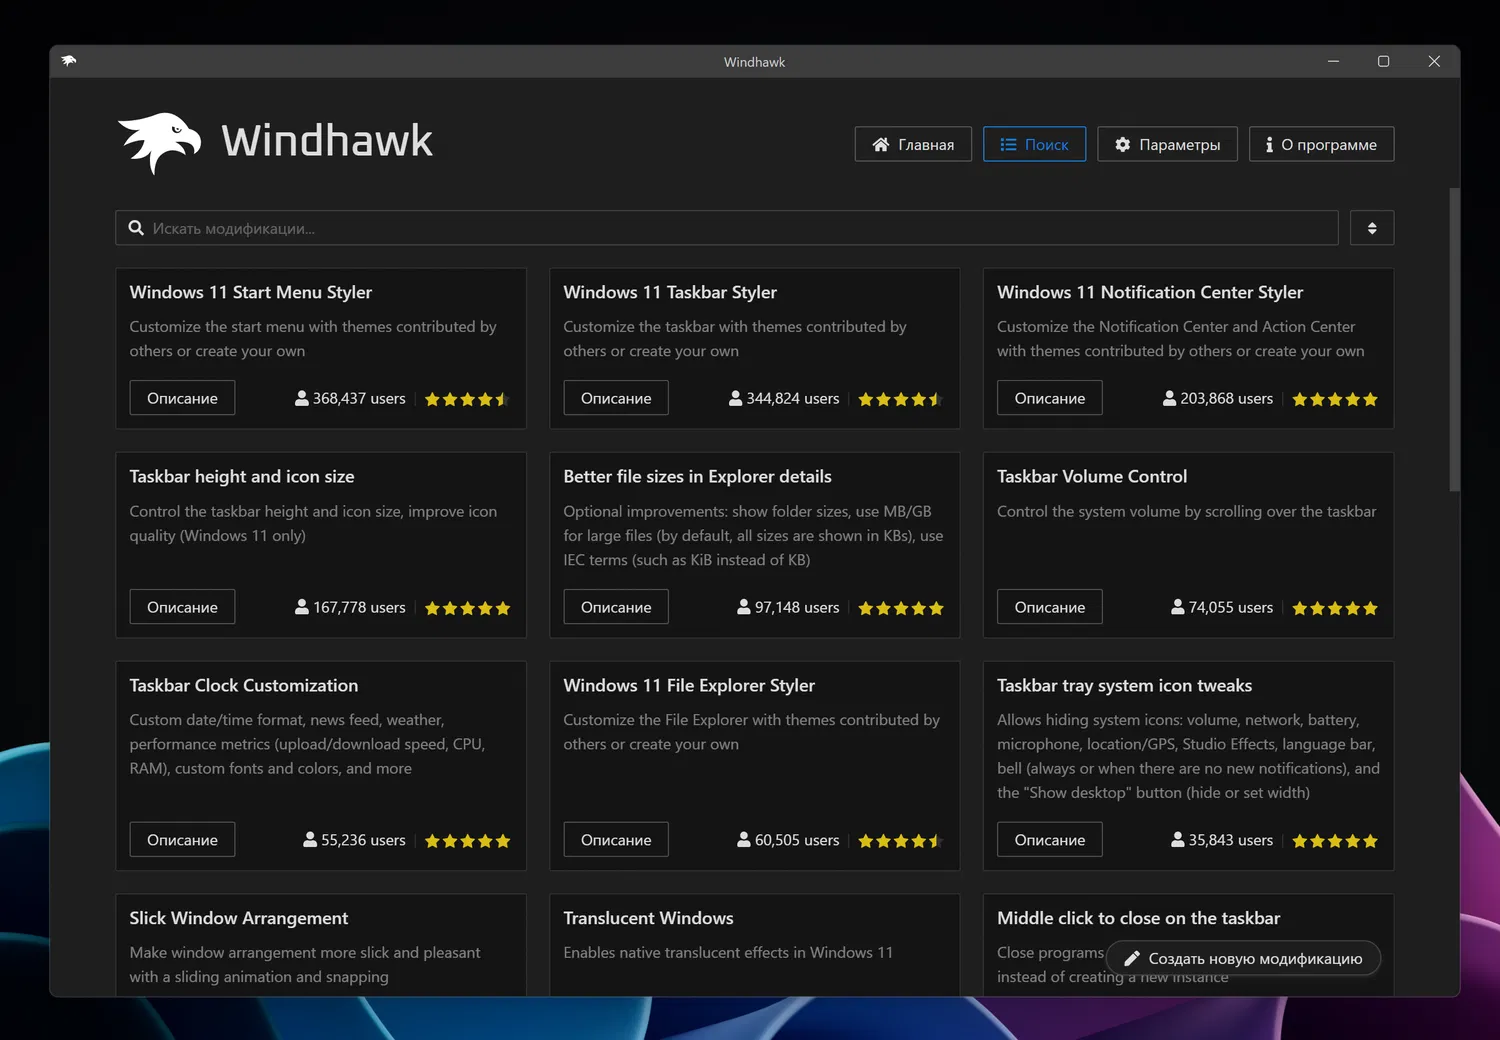Click the star rating of Taskbar tray system icon tweaks
1500x1040 pixels.
[x=1335, y=841]
